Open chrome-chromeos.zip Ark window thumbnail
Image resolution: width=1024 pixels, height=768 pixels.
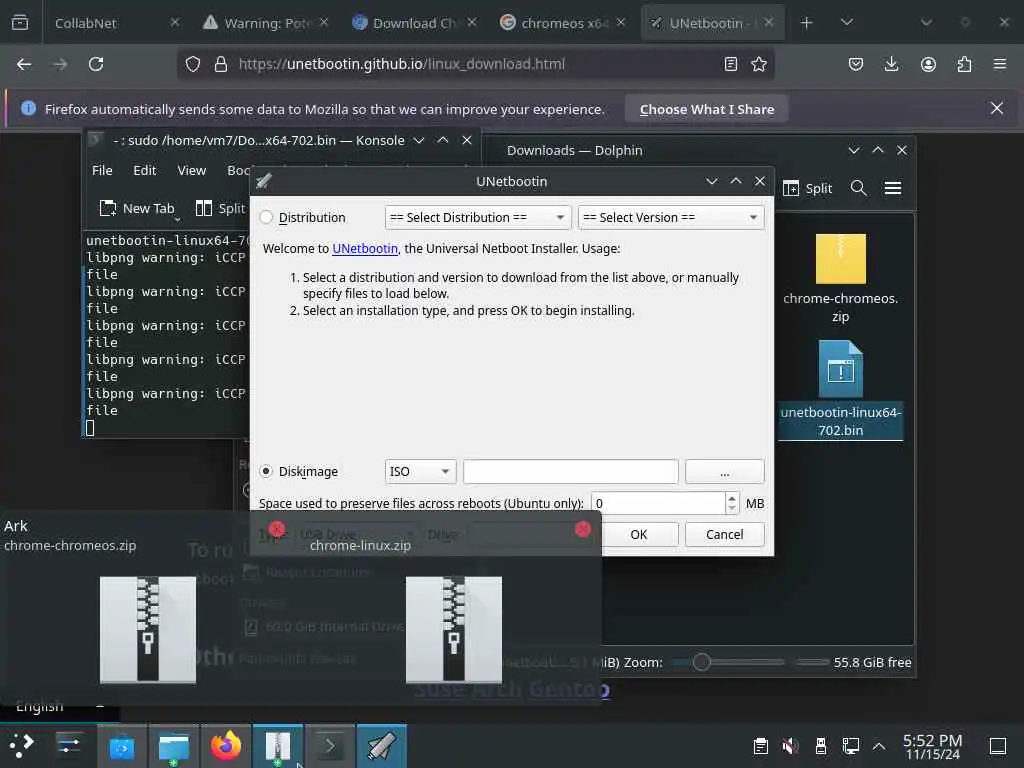tap(148, 630)
